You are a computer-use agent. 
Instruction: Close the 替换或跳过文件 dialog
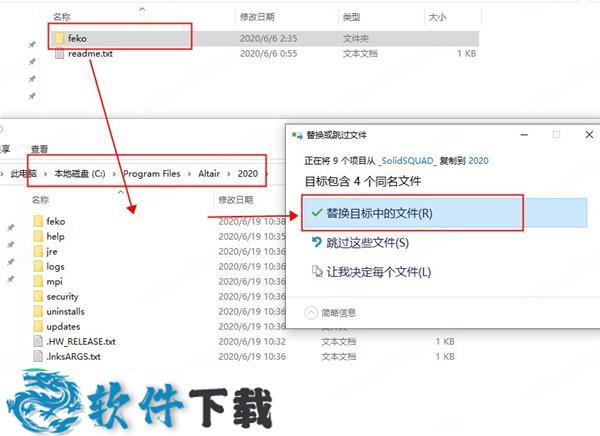click(589, 135)
